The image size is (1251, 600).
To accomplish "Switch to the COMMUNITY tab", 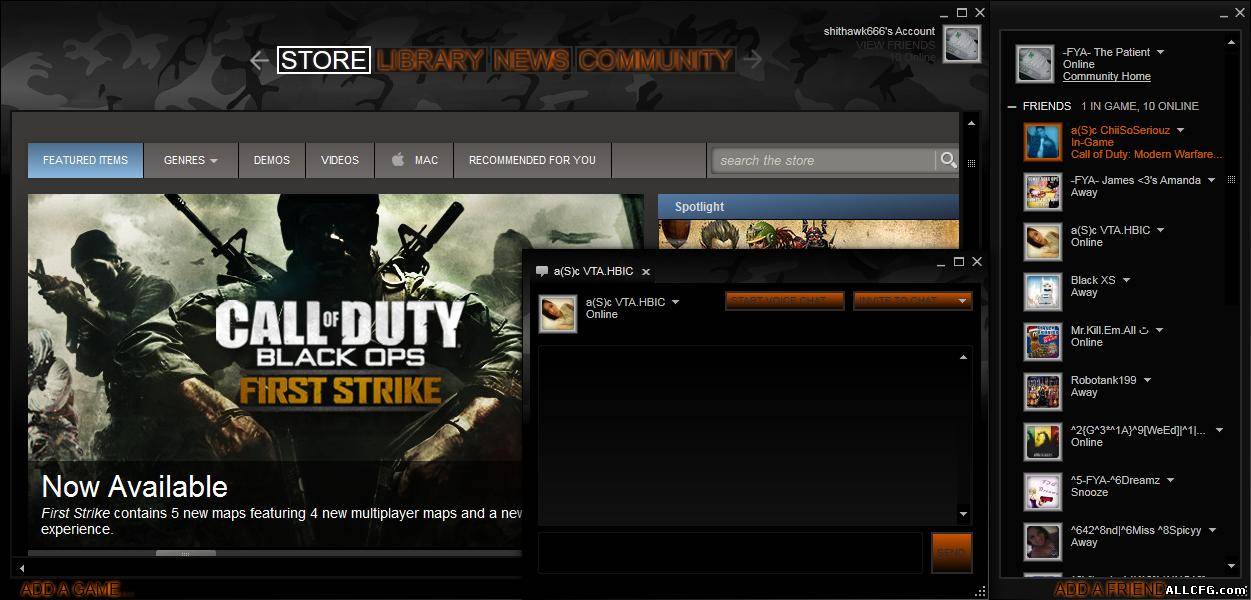I will click(656, 60).
